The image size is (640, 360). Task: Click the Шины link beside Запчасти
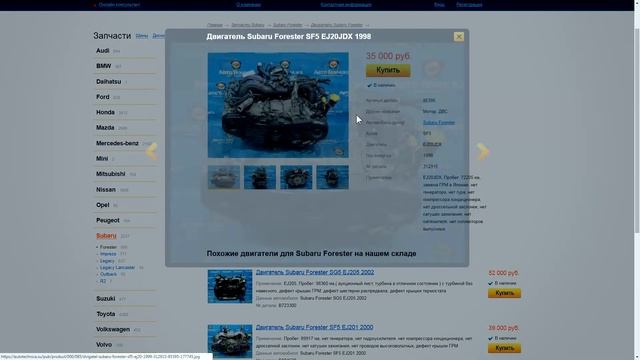(142, 36)
